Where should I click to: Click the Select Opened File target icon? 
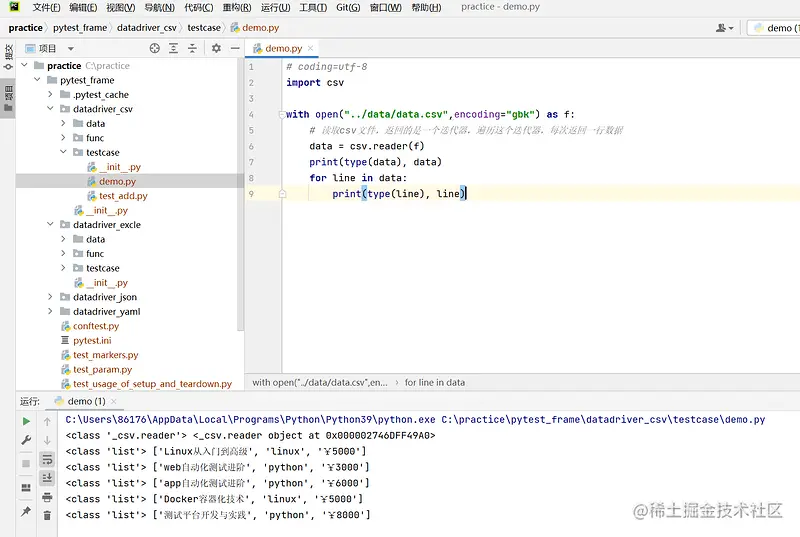(155, 48)
